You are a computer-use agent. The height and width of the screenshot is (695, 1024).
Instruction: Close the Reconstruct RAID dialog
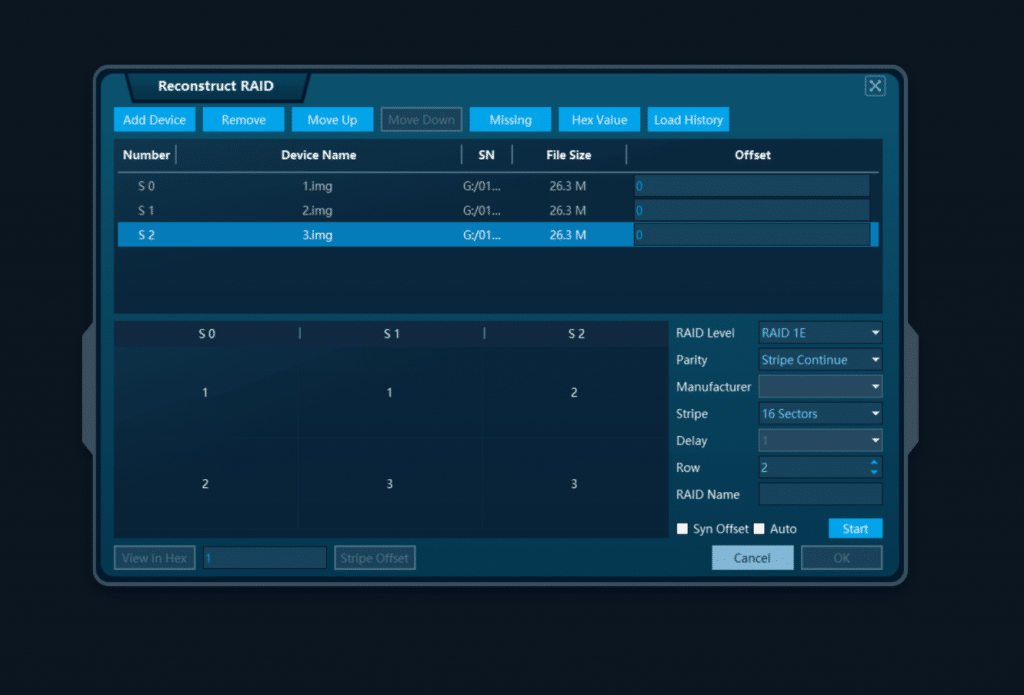(x=875, y=86)
